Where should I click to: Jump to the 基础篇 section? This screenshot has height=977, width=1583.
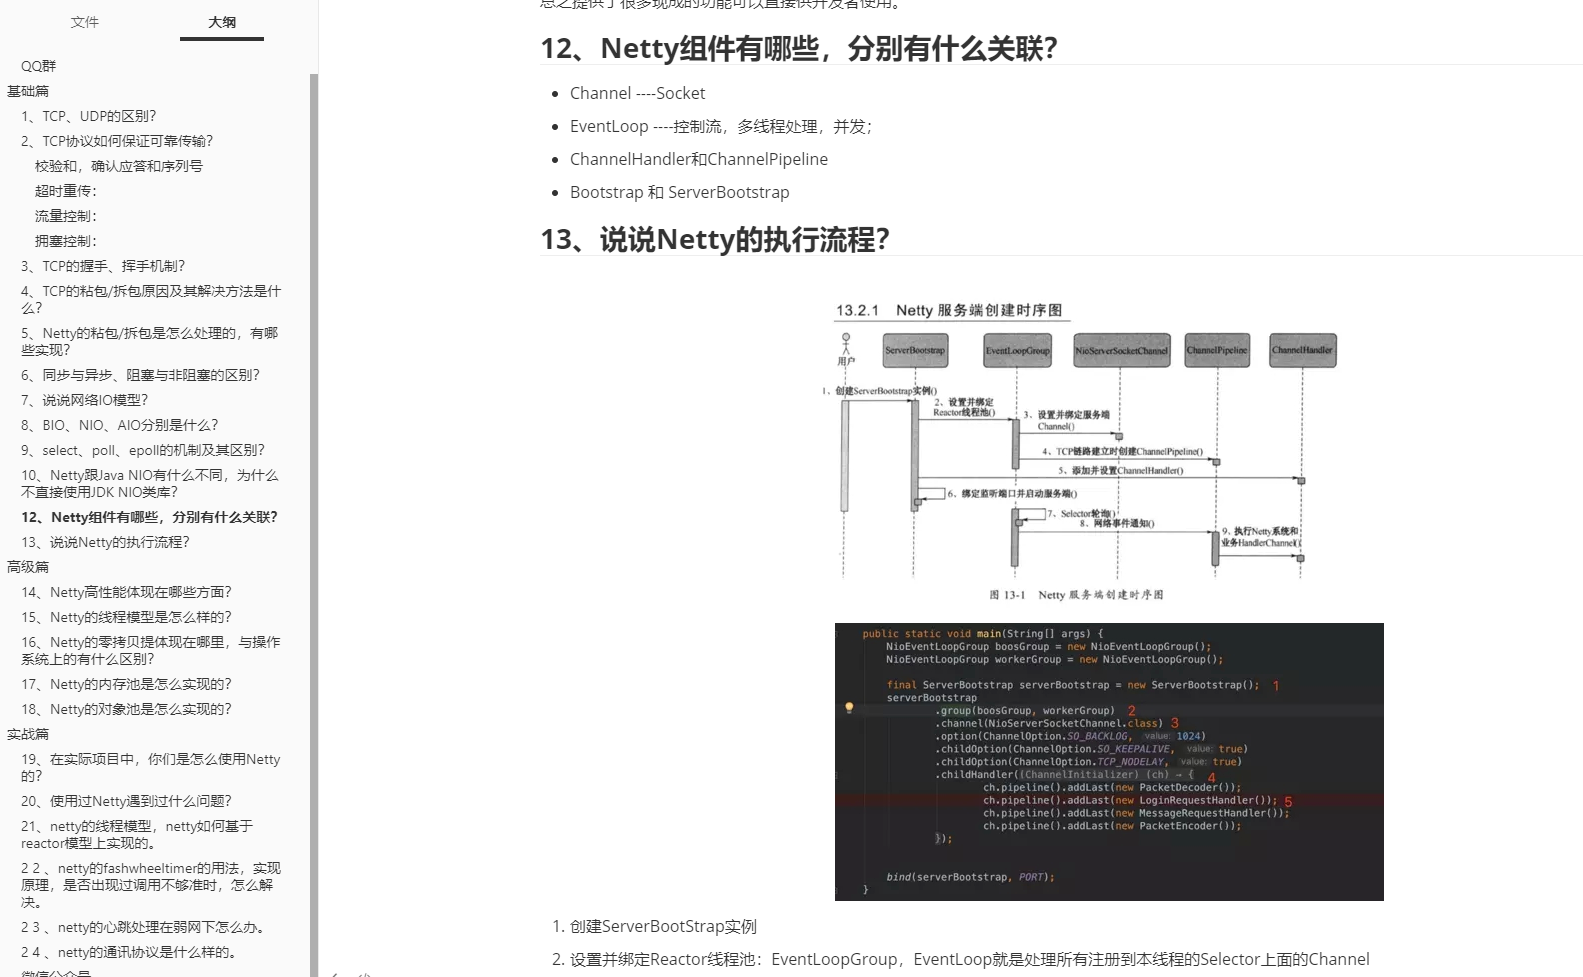28,91
